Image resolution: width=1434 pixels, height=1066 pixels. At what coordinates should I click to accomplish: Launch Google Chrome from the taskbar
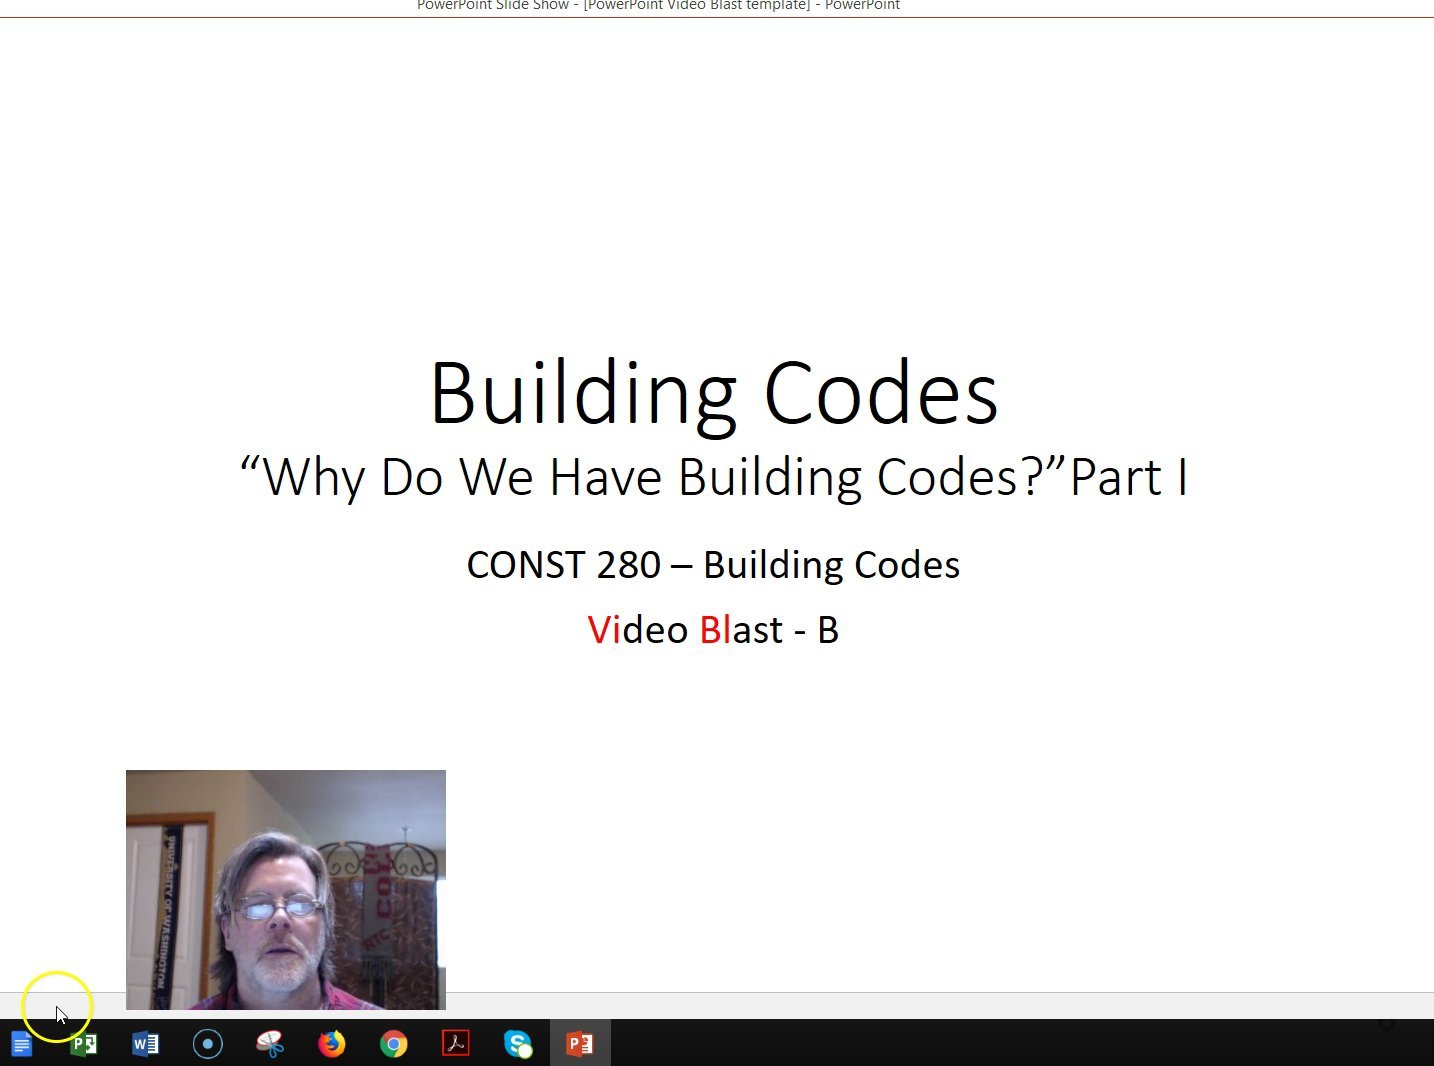click(394, 1043)
